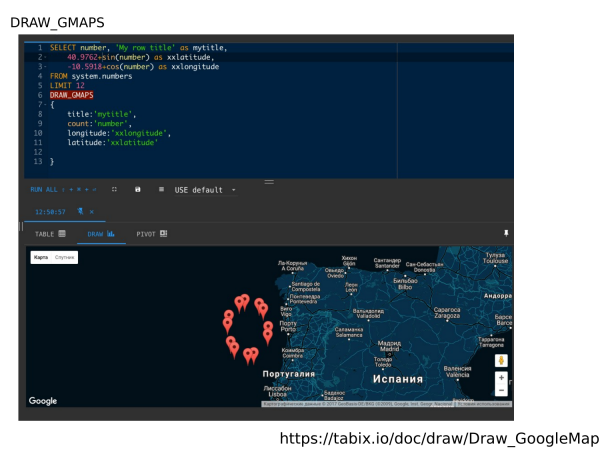Collapse the fold arrow on line 2
Screen dimensions: 600x450
pyautogui.click(x=46, y=57)
